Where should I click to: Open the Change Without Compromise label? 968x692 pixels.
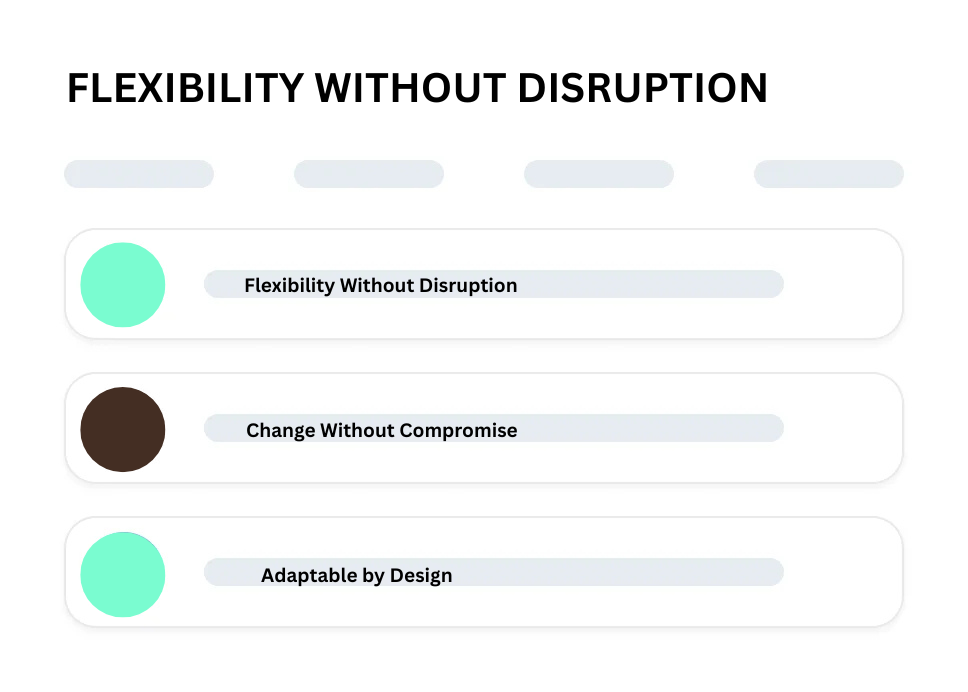pos(381,431)
